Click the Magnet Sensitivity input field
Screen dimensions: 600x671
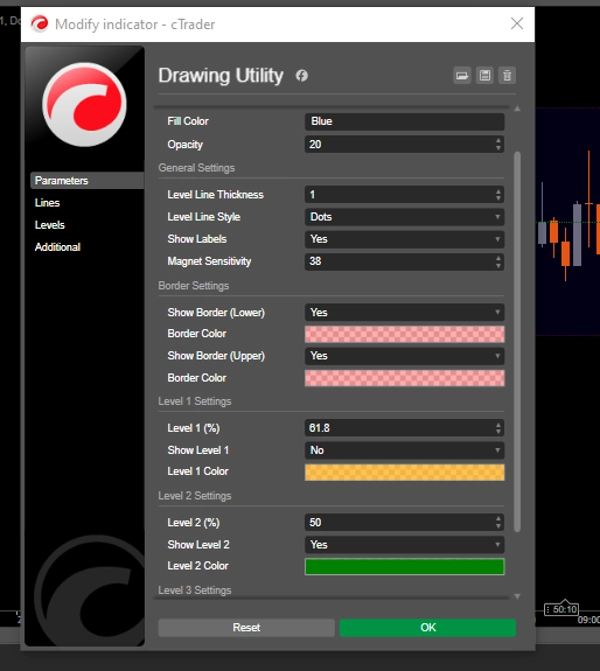pyautogui.click(x=398, y=262)
